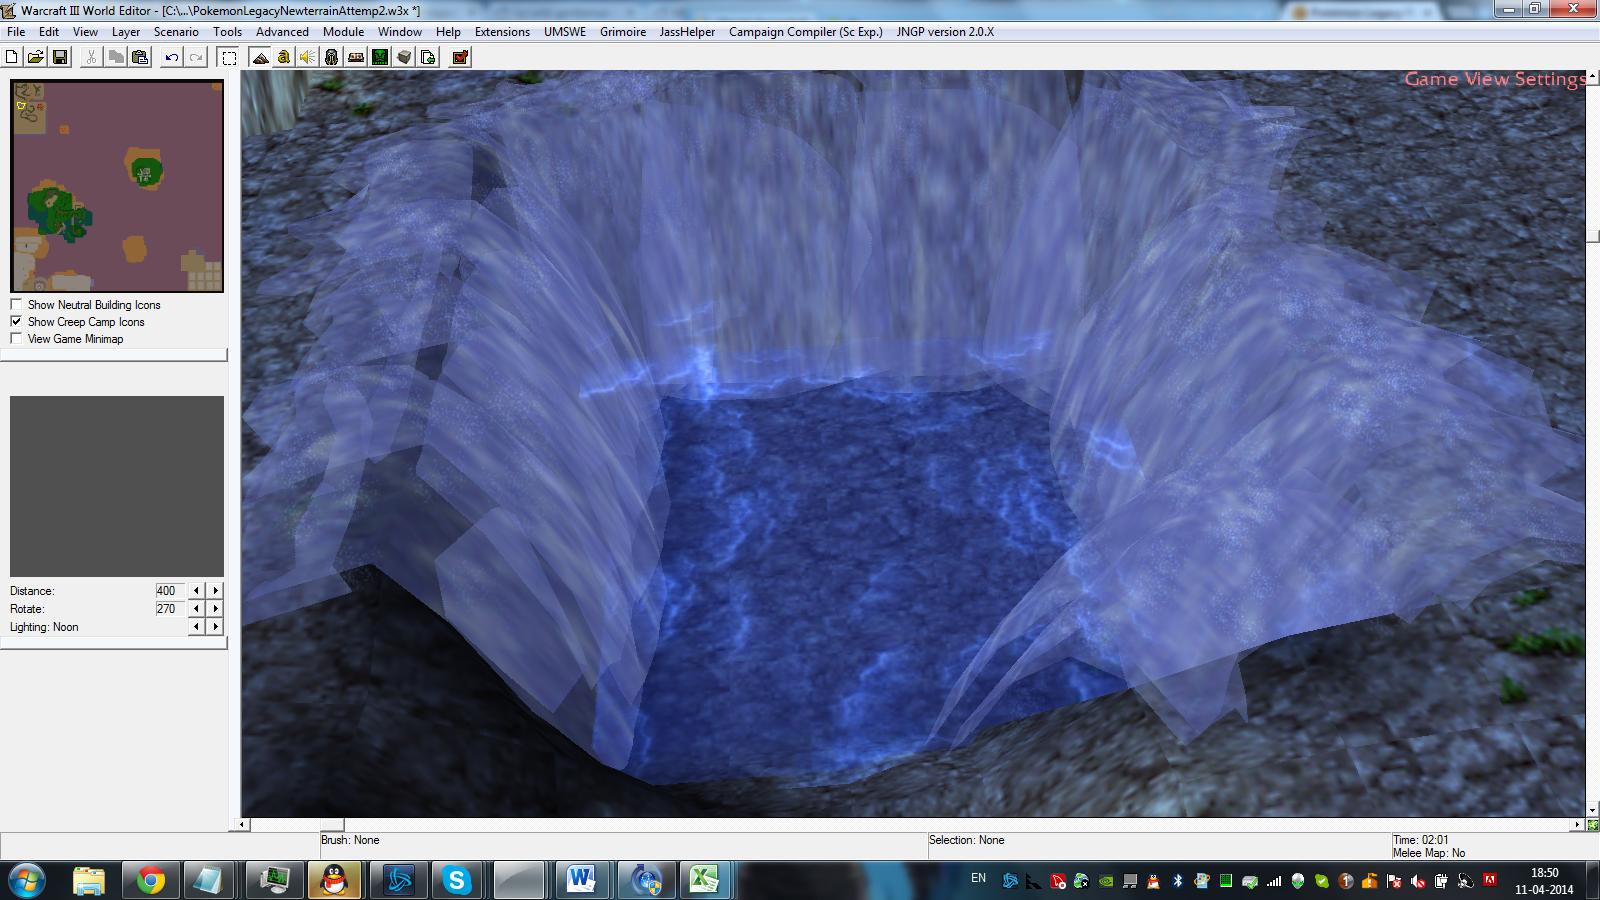Click the horizontal scrollbar left arrow

[242, 825]
